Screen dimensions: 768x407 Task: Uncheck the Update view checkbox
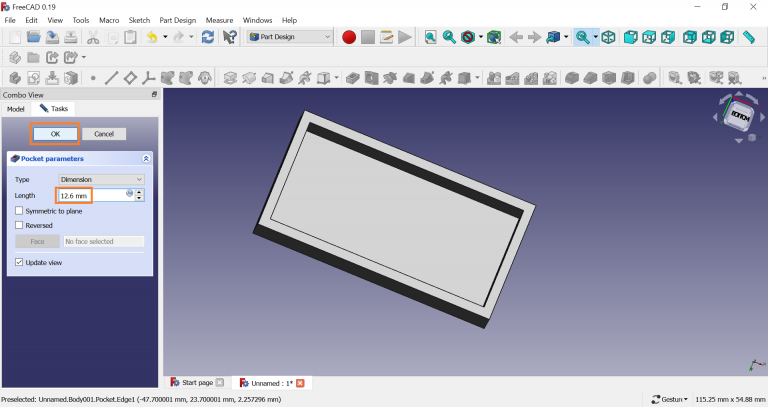coord(20,262)
